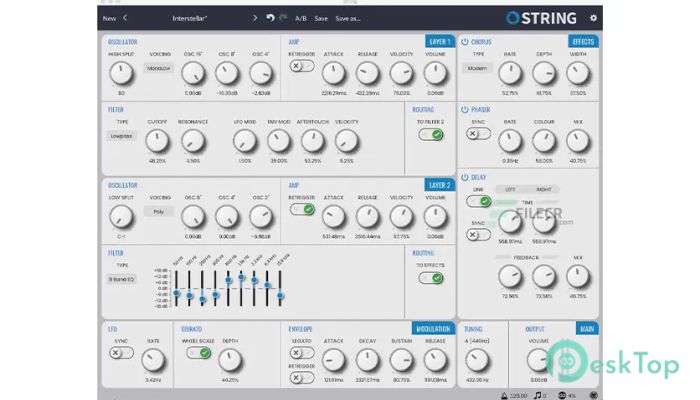Open Layer 2 Filter Type 9 Band EQ dropdown
Screen dimensions: 700x400
tap(121, 279)
